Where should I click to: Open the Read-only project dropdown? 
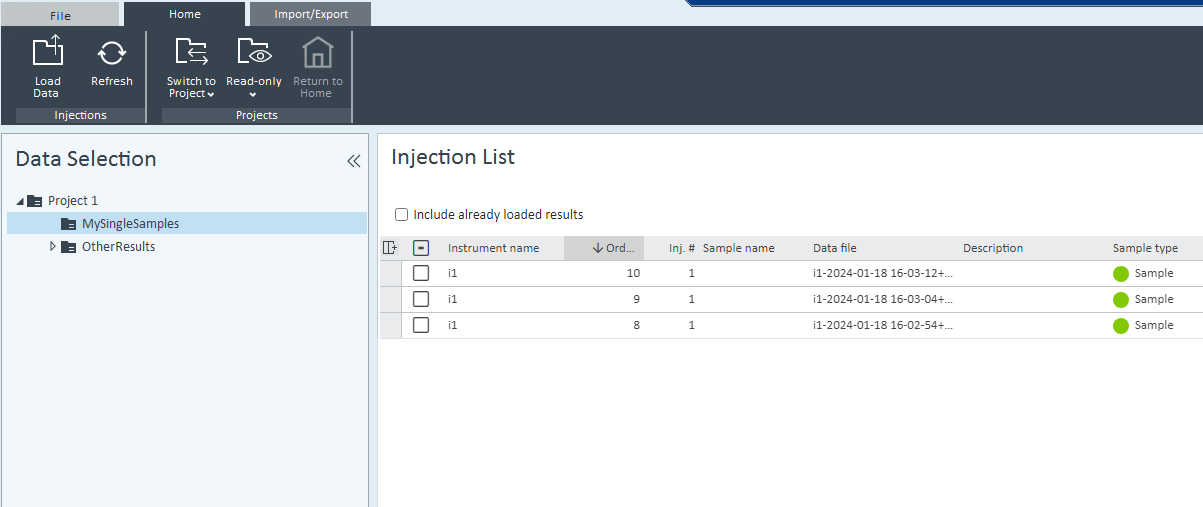point(253,68)
